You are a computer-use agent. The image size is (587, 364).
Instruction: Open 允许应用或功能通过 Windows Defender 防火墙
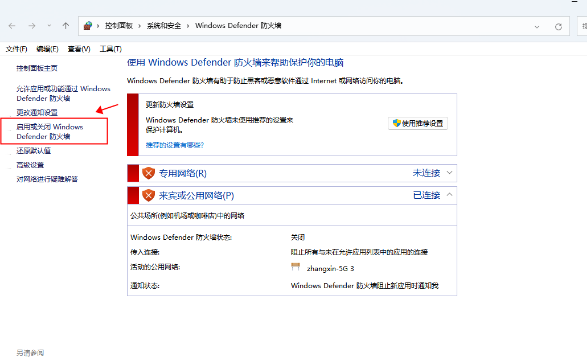[63, 94]
